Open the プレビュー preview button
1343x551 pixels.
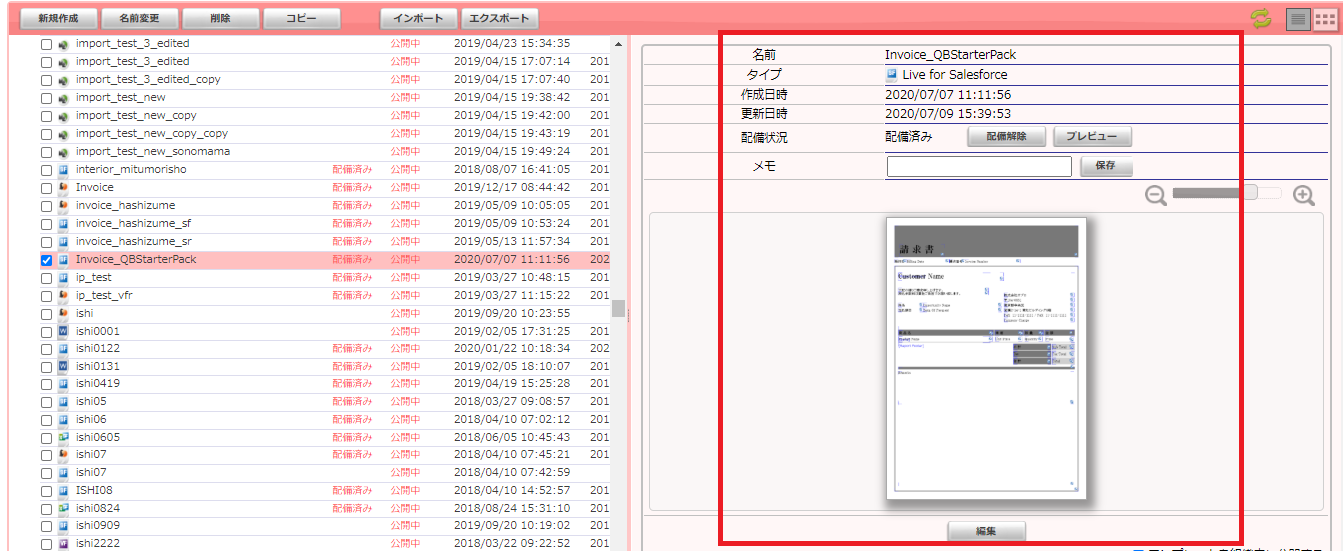coord(1092,137)
